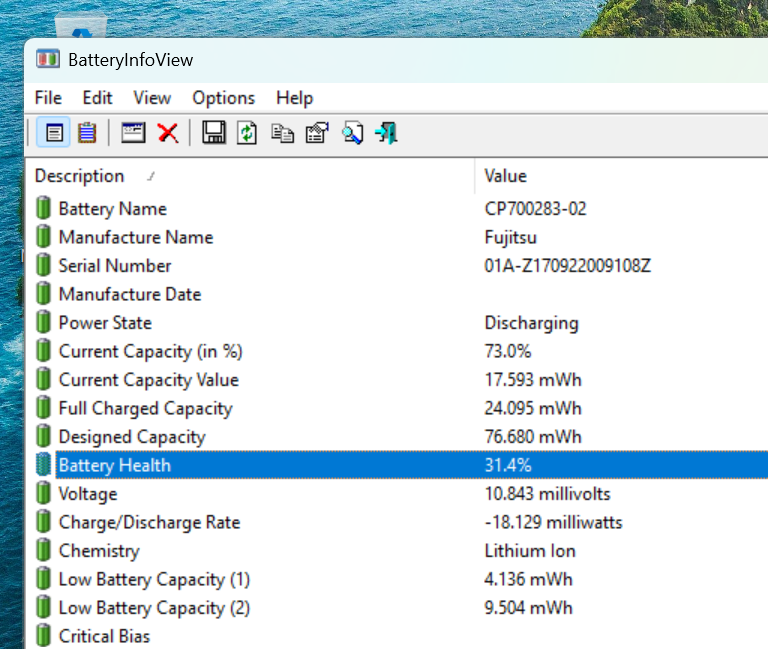Click the highlighted Battery Health label
The image size is (768, 649).
pos(115,465)
